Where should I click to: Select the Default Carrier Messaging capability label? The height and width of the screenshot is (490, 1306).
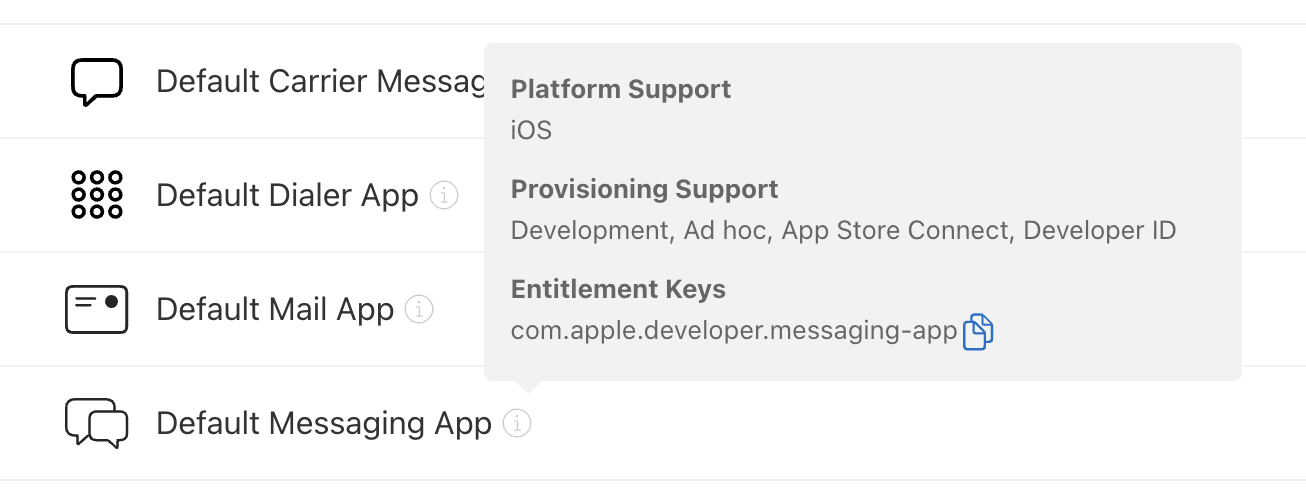[320, 82]
